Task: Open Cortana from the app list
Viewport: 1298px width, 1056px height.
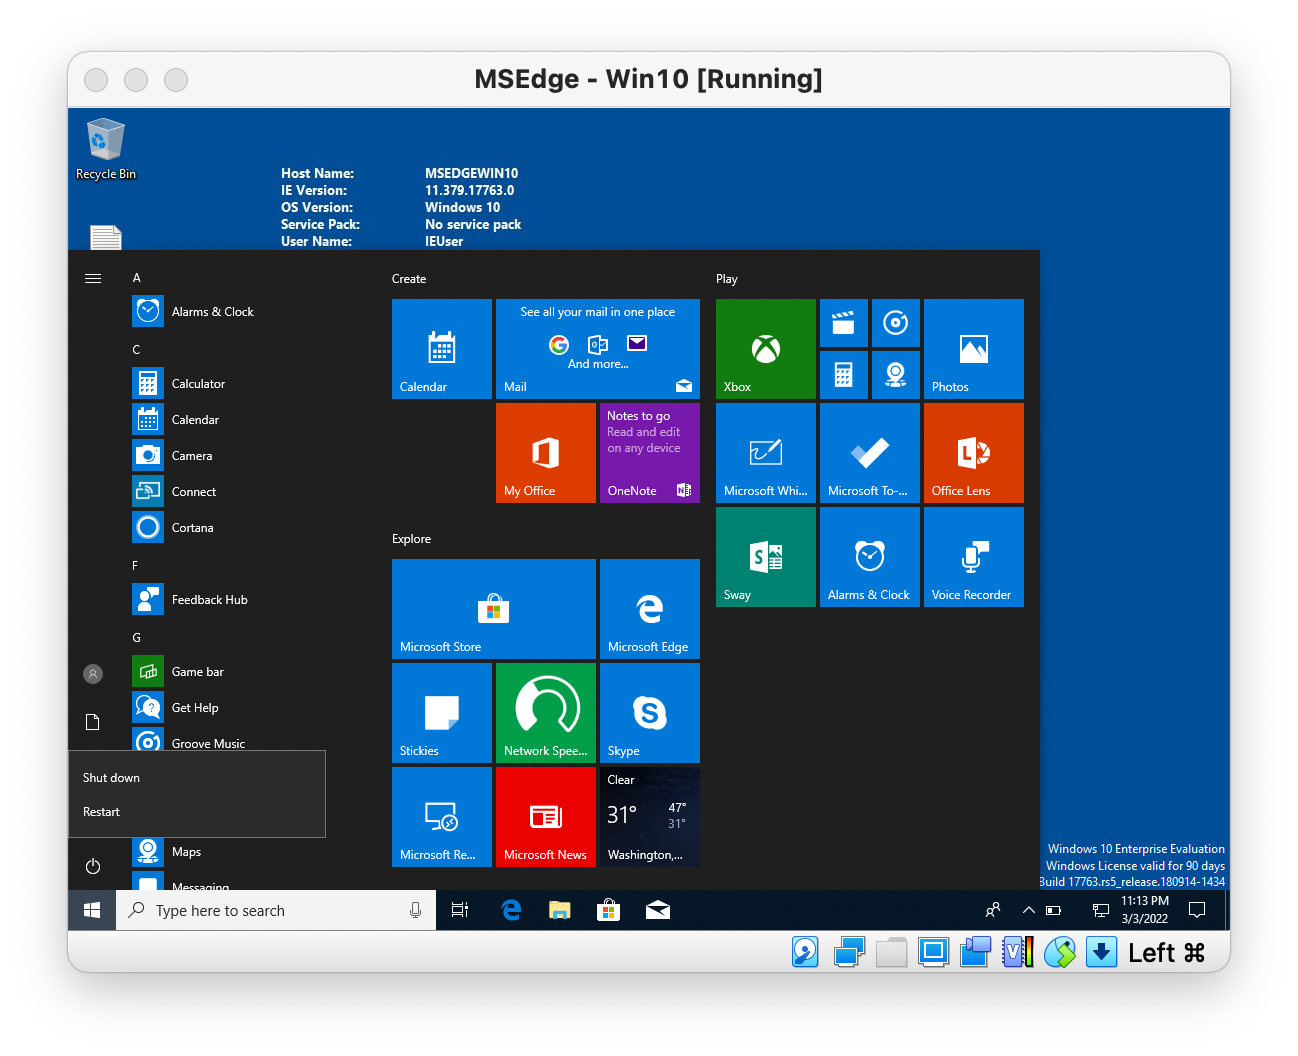Action: coord(192,527)
